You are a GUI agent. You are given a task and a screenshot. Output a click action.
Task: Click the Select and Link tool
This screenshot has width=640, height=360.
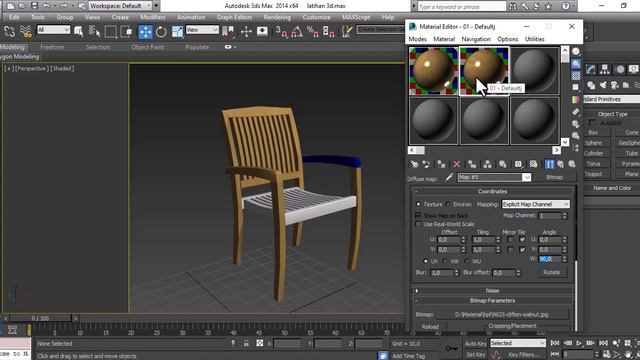tap(9, 31)
